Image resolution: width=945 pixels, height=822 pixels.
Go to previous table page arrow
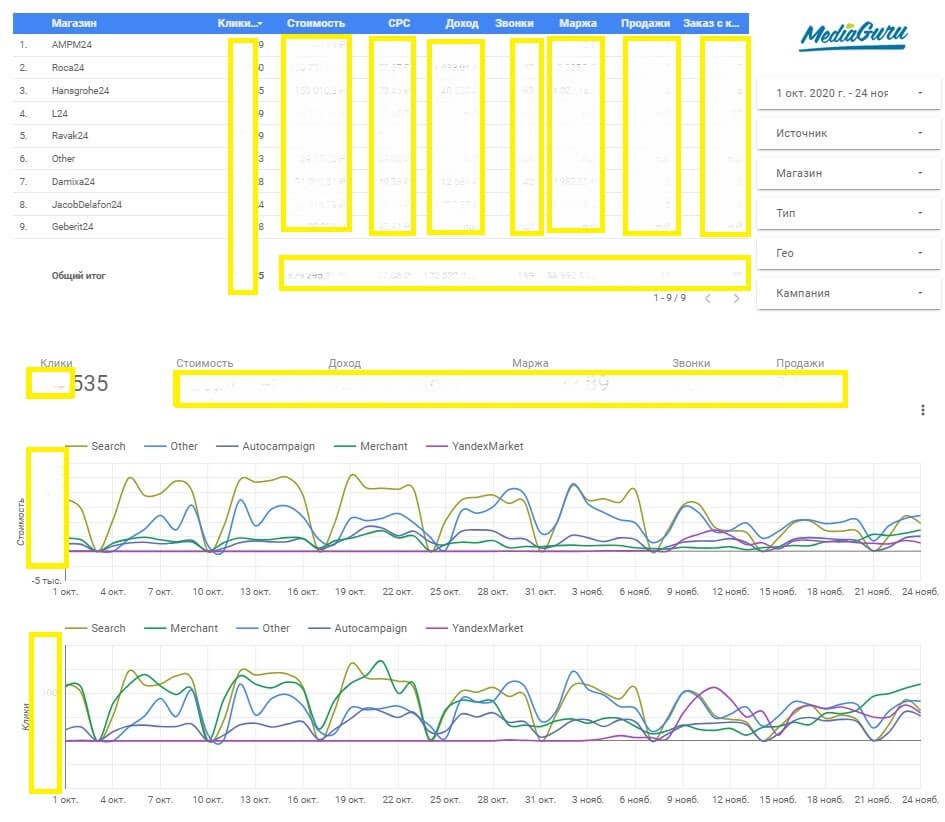(707, 298)
